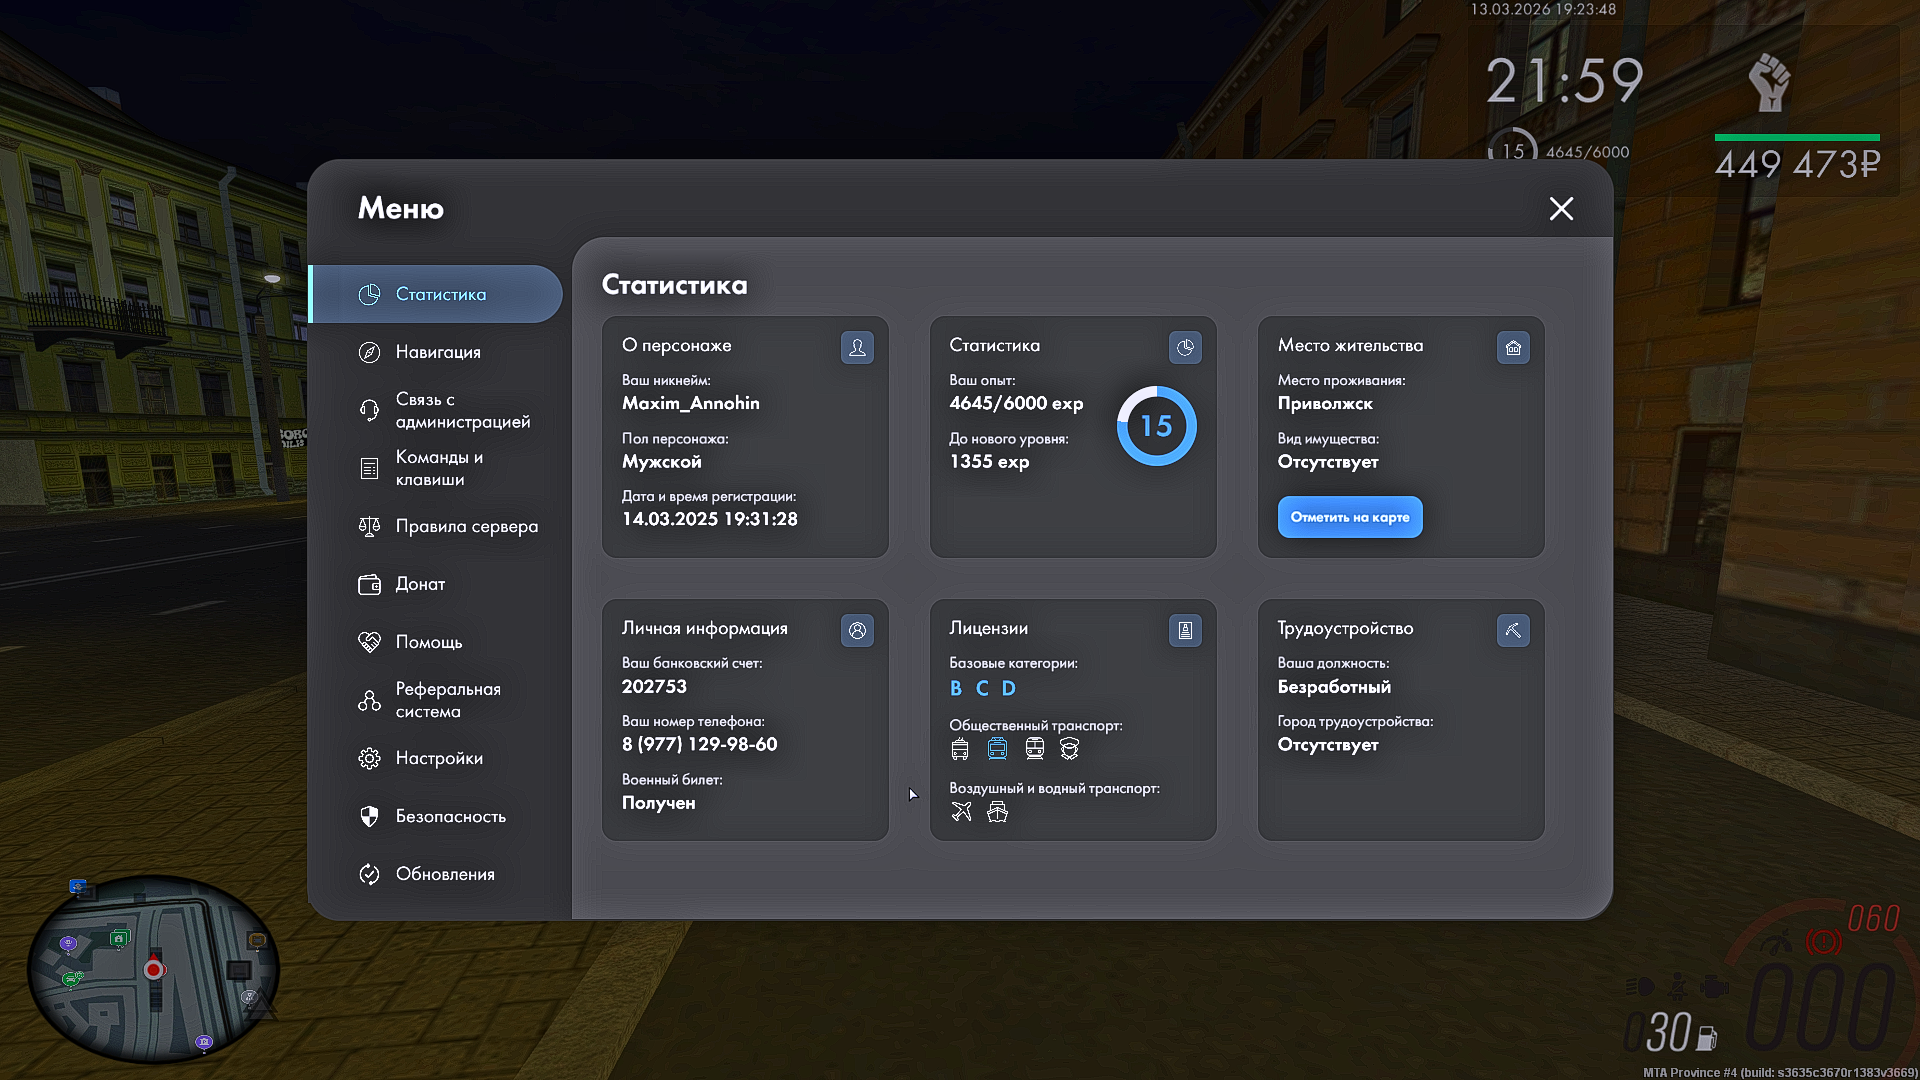This screenshot has height=1080, width=1920.
Task: Click the airplane license icon
Action: 961,812
